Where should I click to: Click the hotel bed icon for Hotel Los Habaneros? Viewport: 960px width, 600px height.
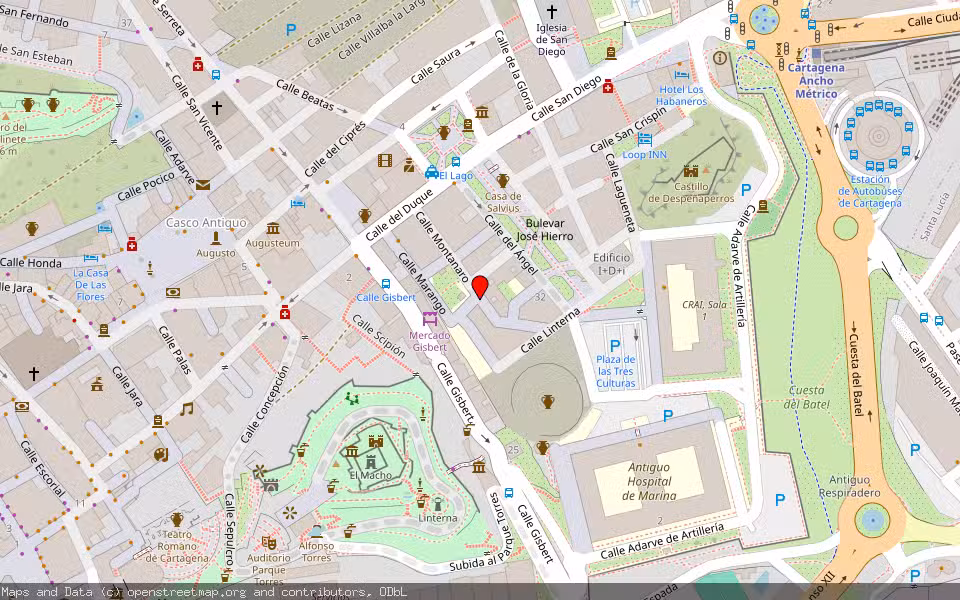(680, 73)
